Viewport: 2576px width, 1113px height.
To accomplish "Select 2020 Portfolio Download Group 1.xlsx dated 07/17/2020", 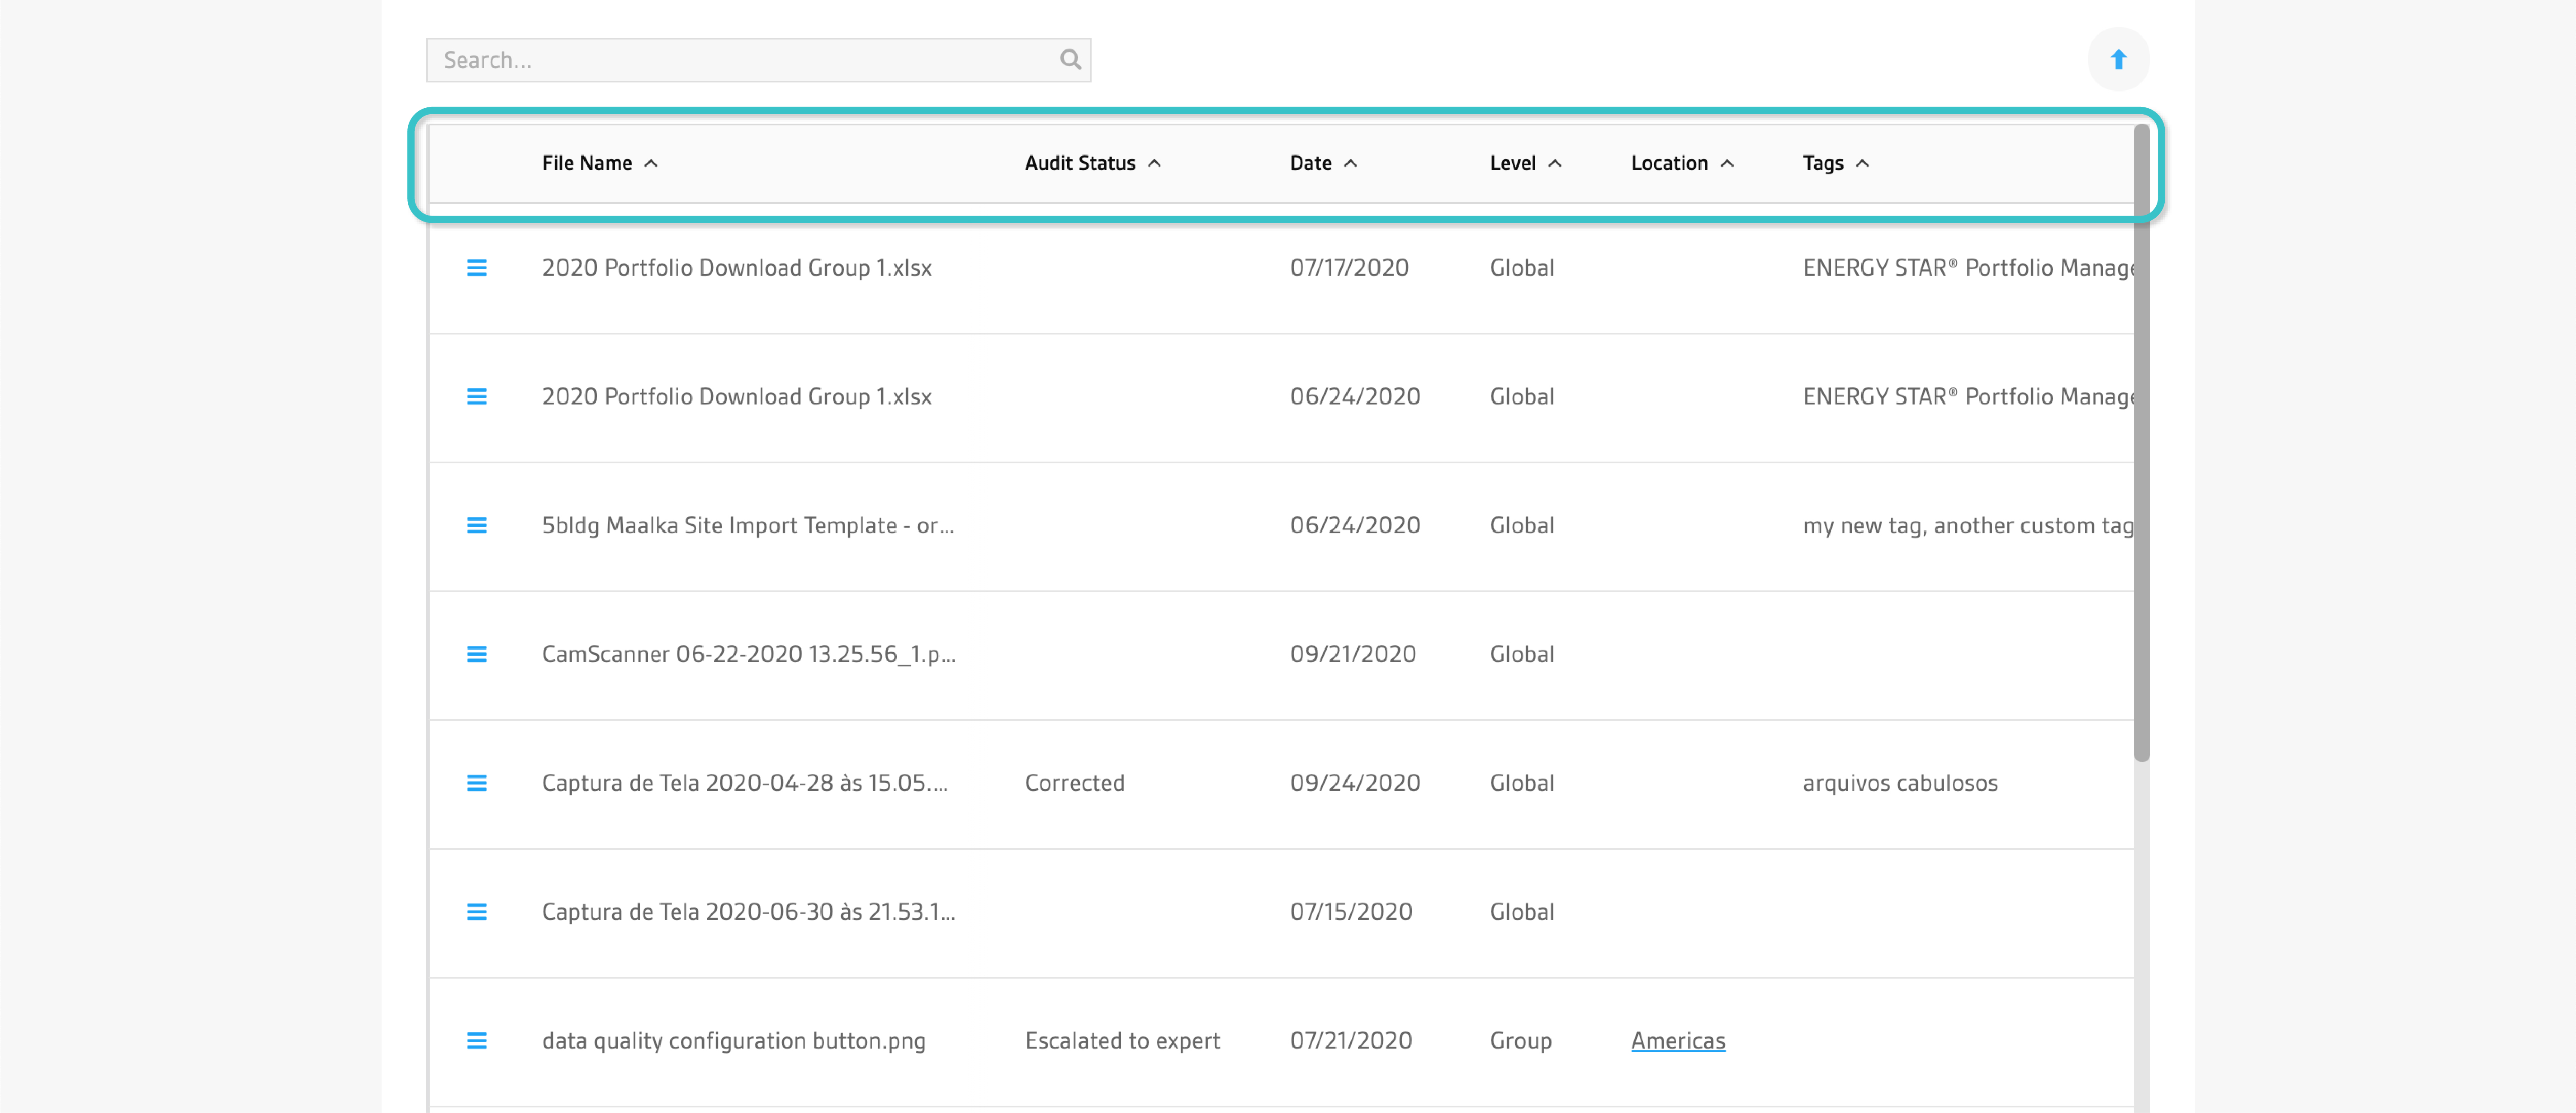I will tap(737, 268).
